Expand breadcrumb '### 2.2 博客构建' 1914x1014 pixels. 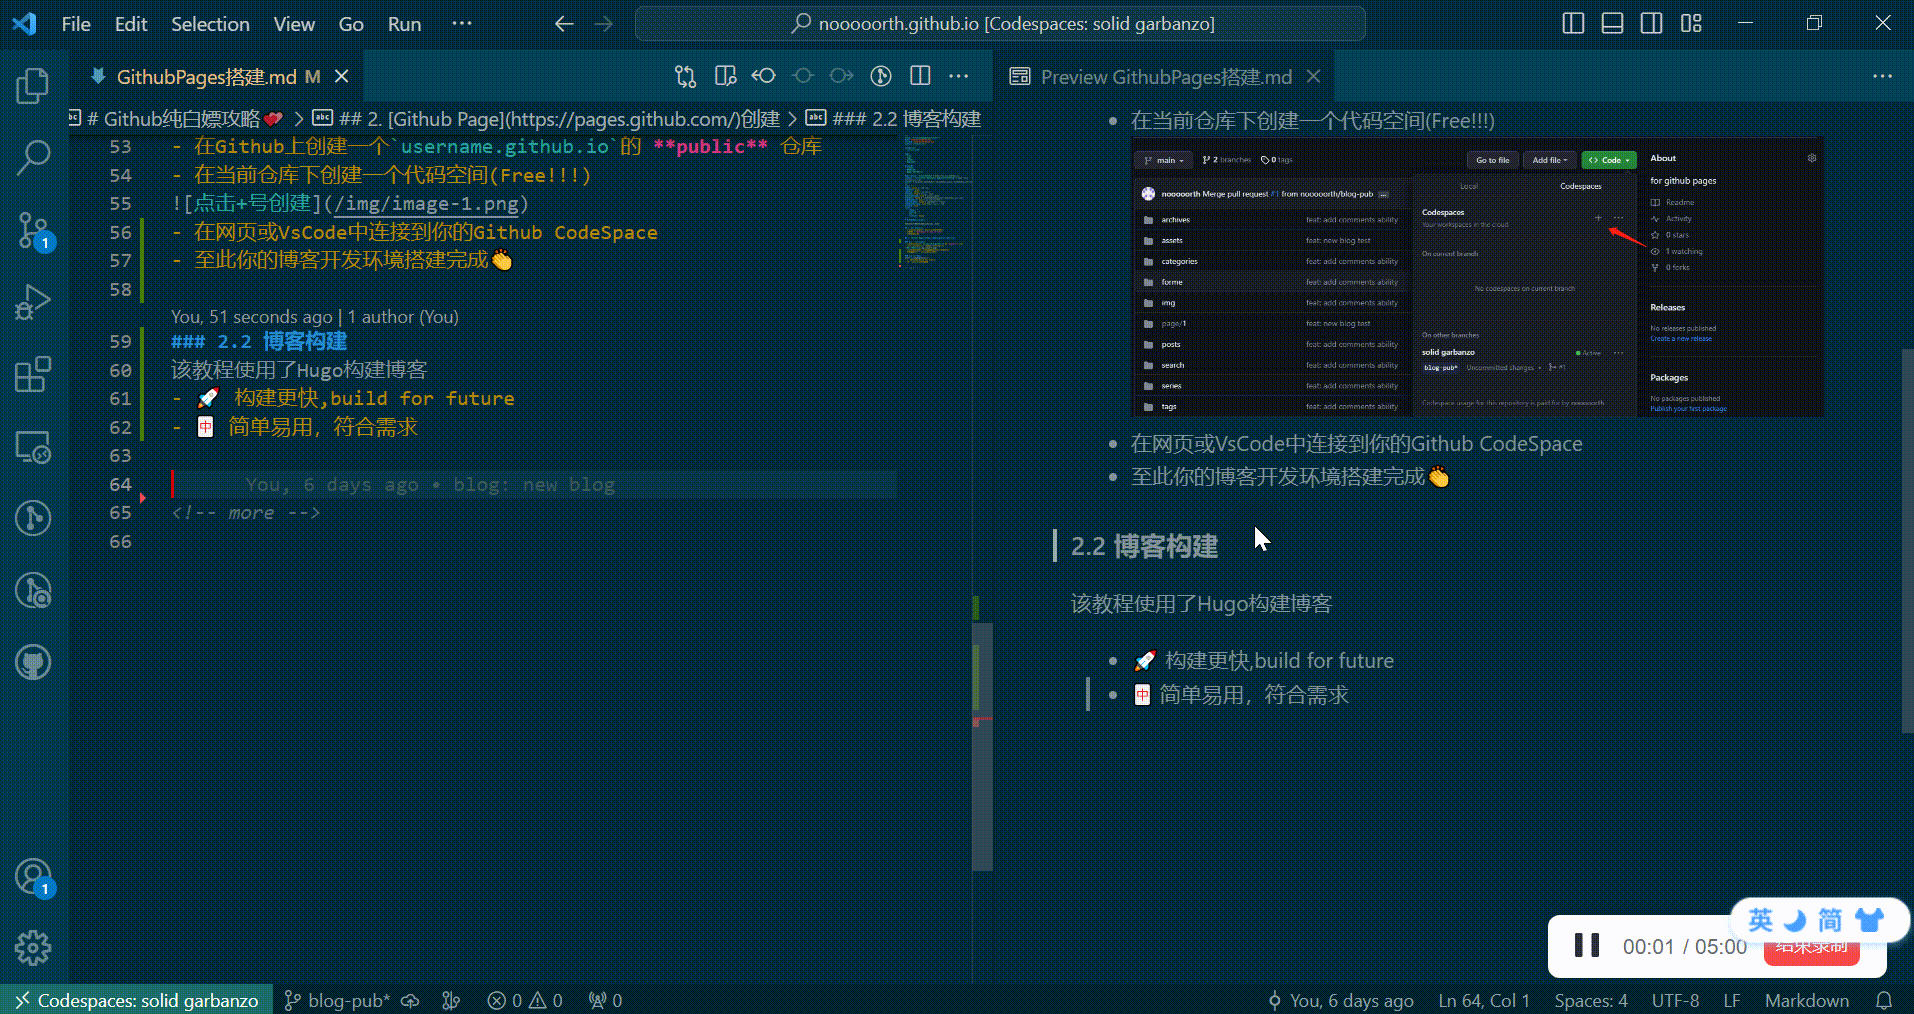[x=893, y=119]
